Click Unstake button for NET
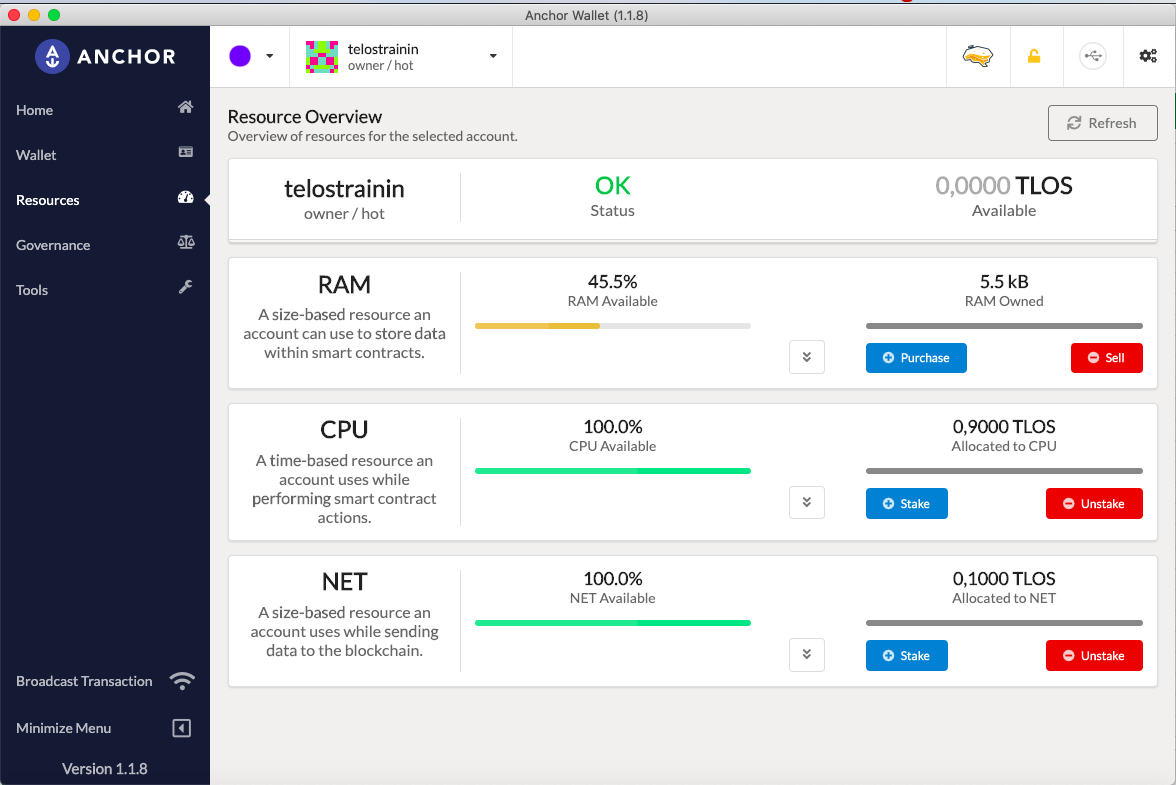Viewport: 1176px width, 785px height. [1094, 655]
